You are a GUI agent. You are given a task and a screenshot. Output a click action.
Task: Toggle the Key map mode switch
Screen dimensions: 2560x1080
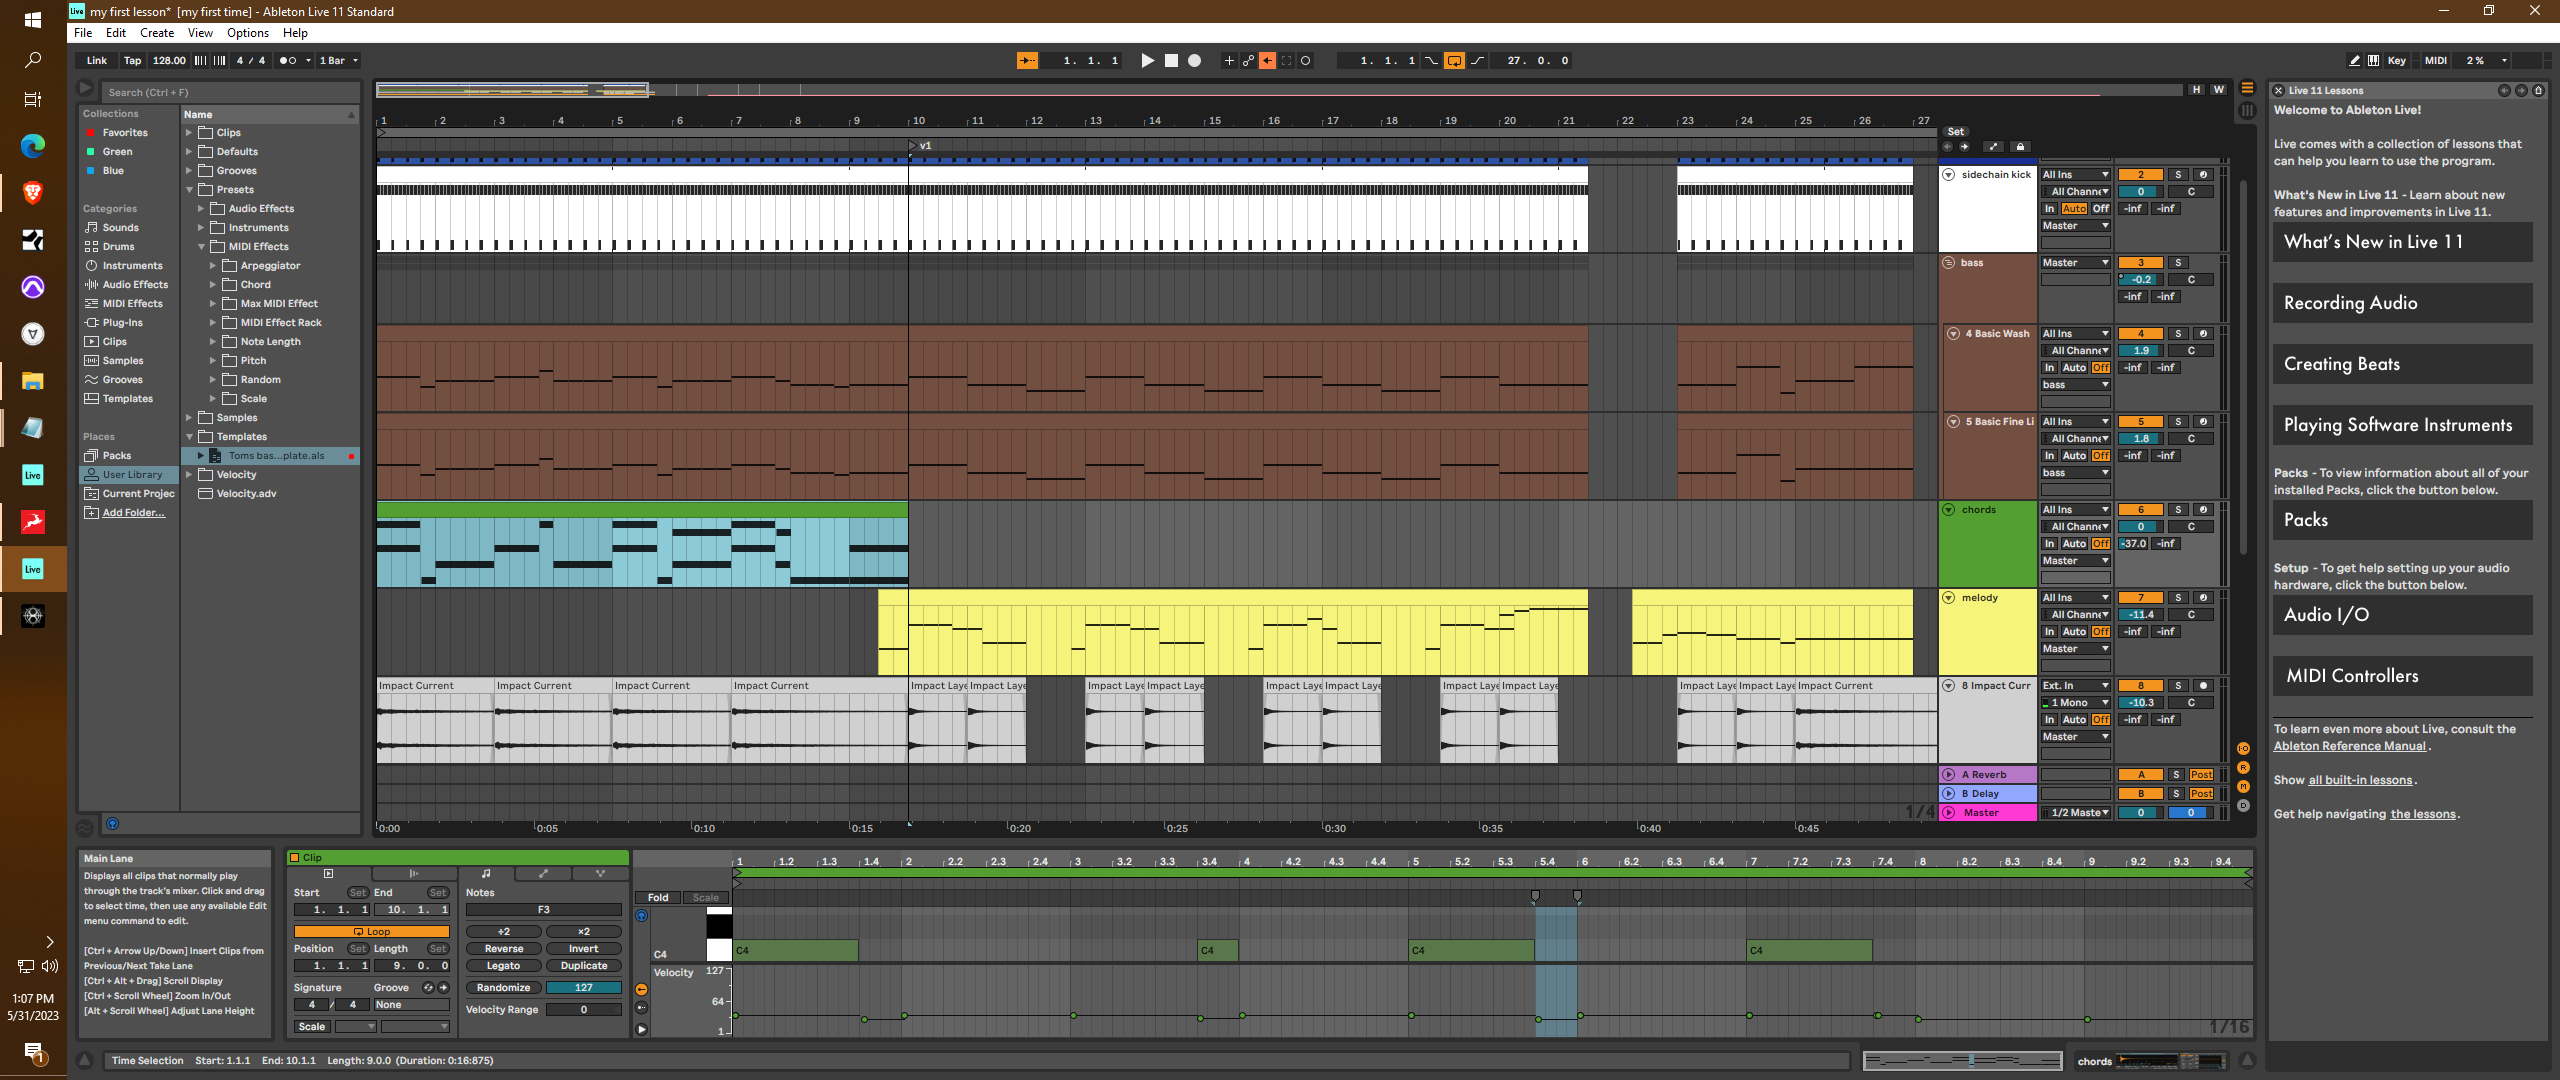click(2397, 61)
